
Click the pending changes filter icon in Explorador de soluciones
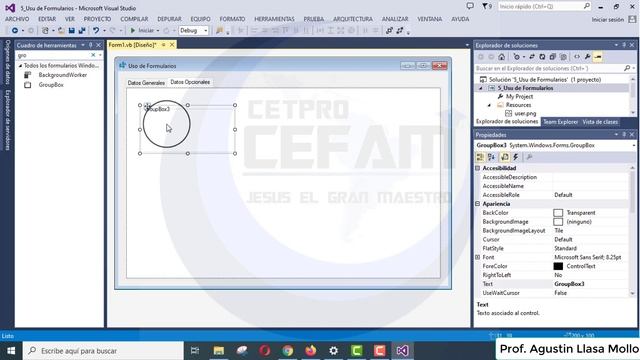(x=517, y=57)
